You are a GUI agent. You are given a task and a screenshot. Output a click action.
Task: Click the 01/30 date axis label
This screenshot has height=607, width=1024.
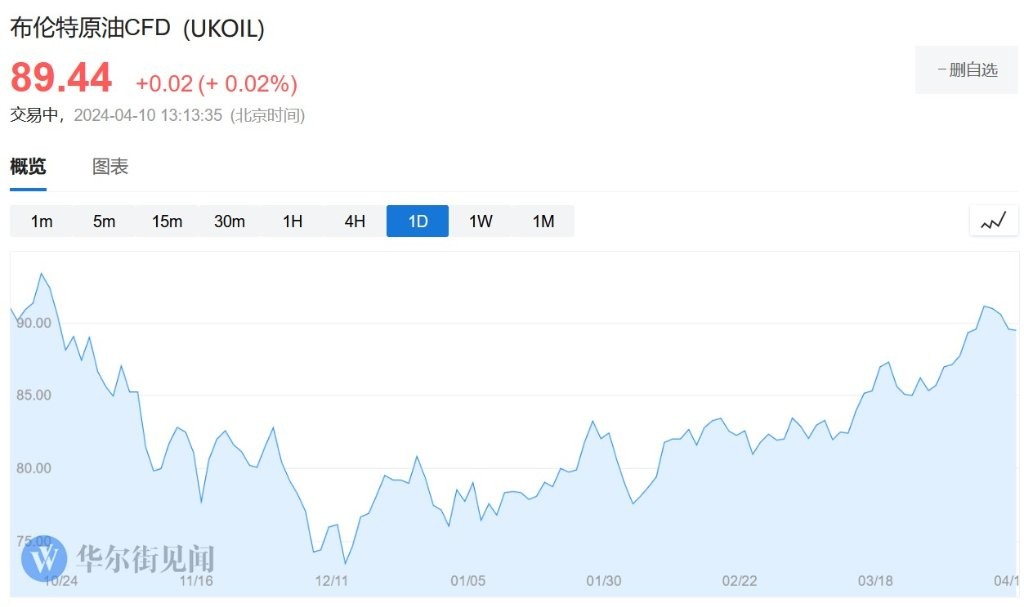click(x=604, y=581)
